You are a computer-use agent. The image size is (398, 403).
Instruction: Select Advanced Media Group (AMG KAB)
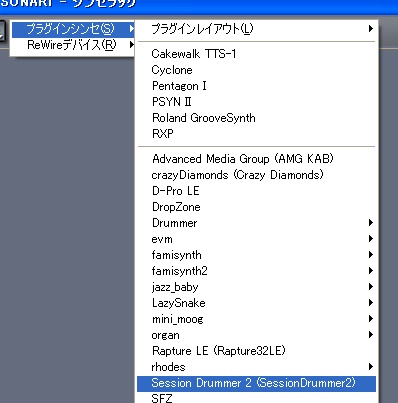click(x=256, y=159)
